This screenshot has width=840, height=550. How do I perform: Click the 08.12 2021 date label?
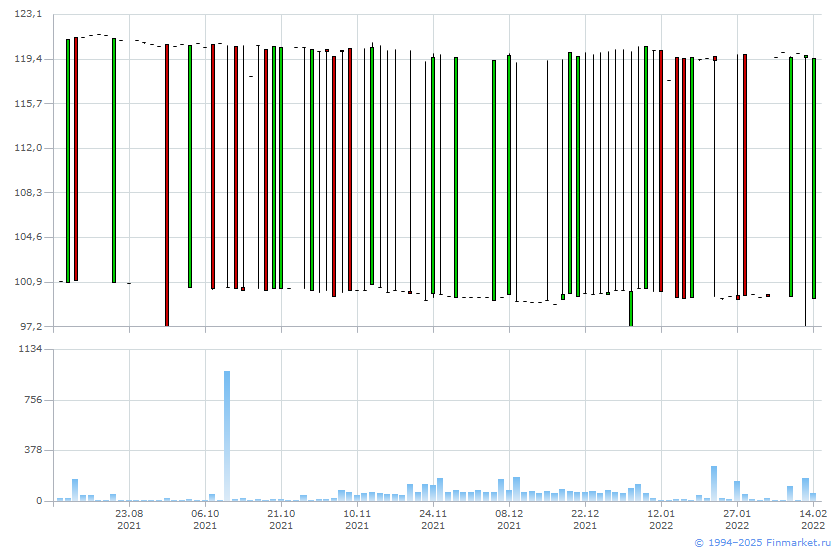point(509,519)
